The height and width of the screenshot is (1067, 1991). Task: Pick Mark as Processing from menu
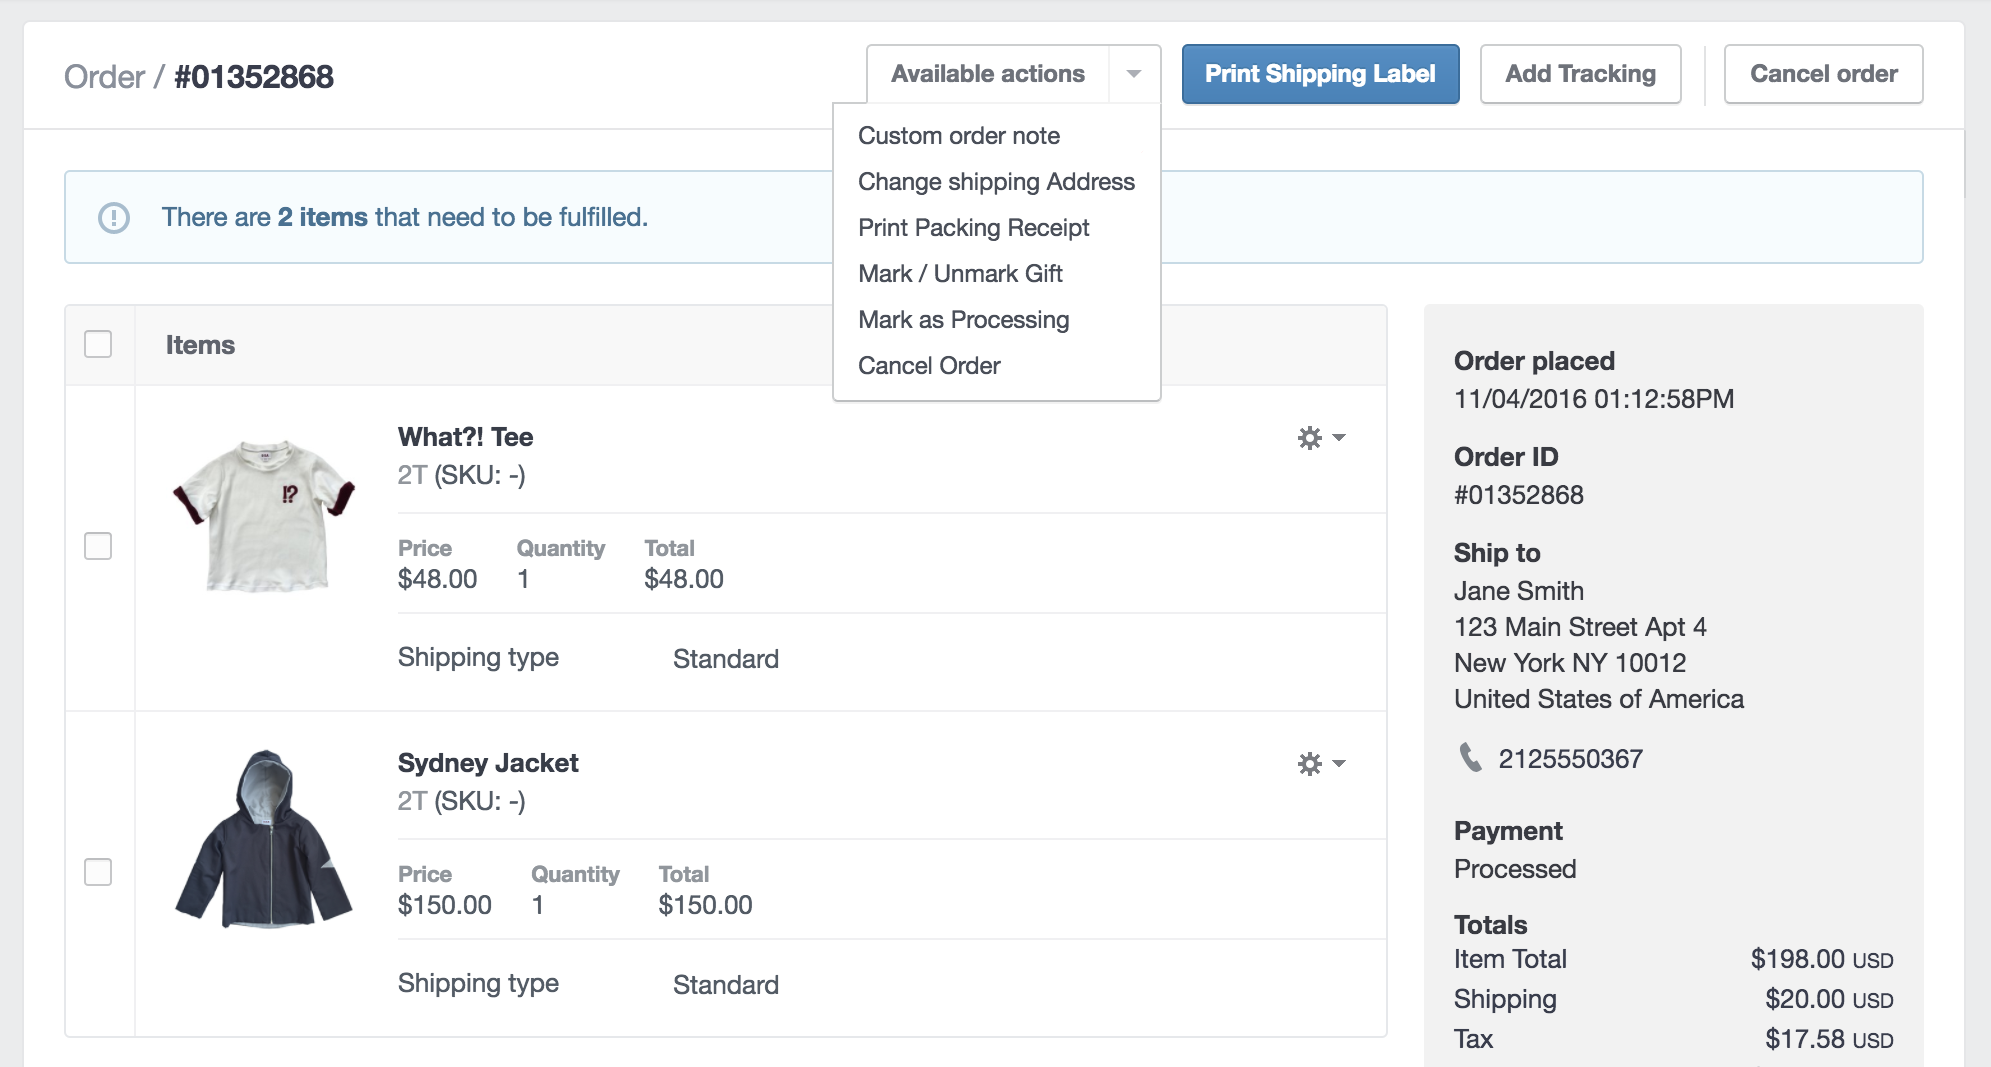tap(963, 320)
